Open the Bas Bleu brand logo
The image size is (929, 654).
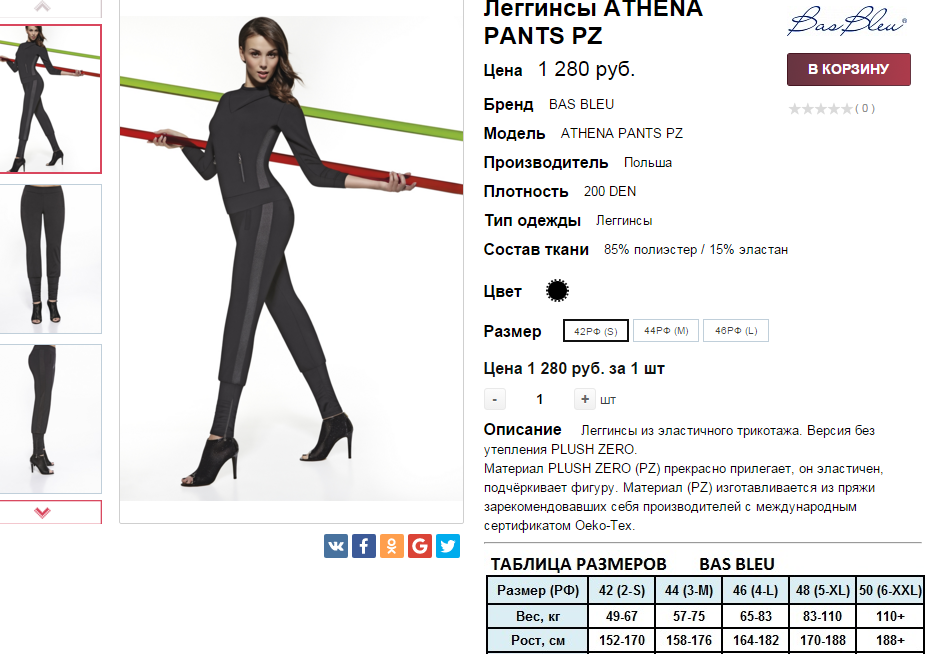(x=847, y=21)
